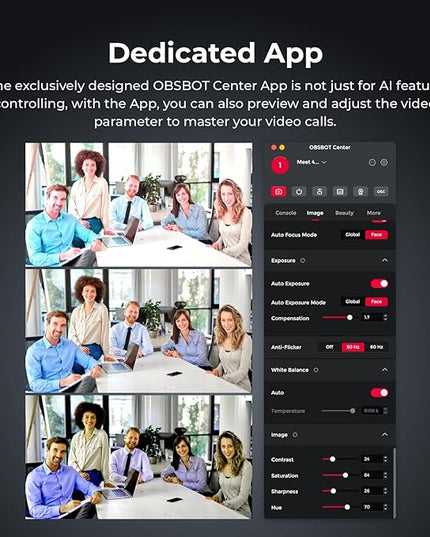Click the Compensation value field

click(372, 317)
